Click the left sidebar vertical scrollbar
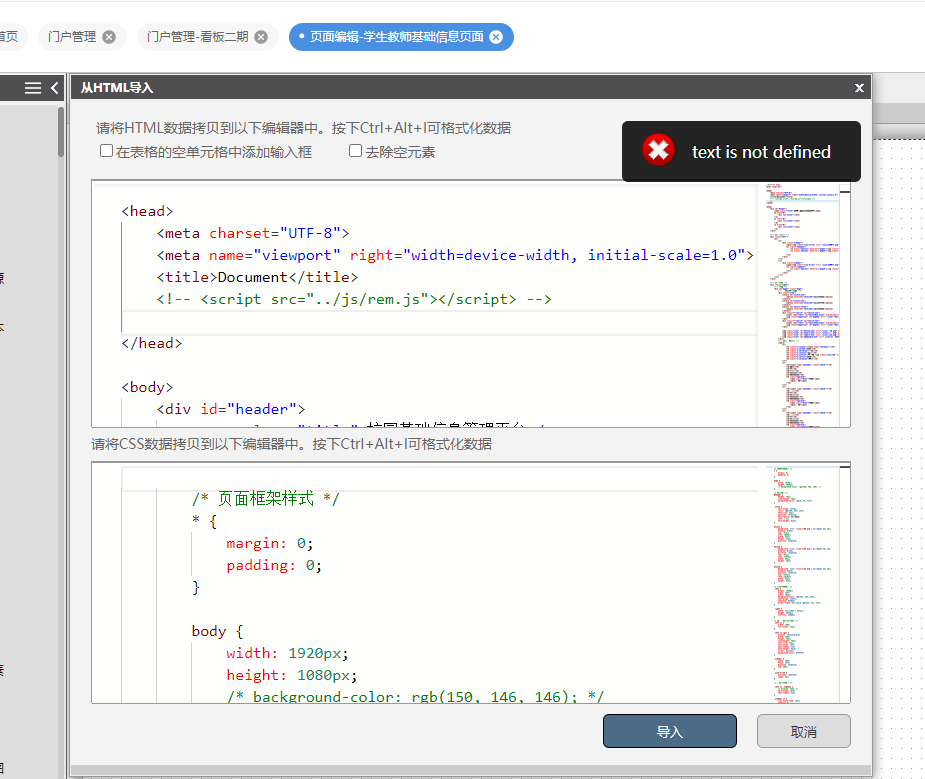925x779 pixels. pos(61,133)
